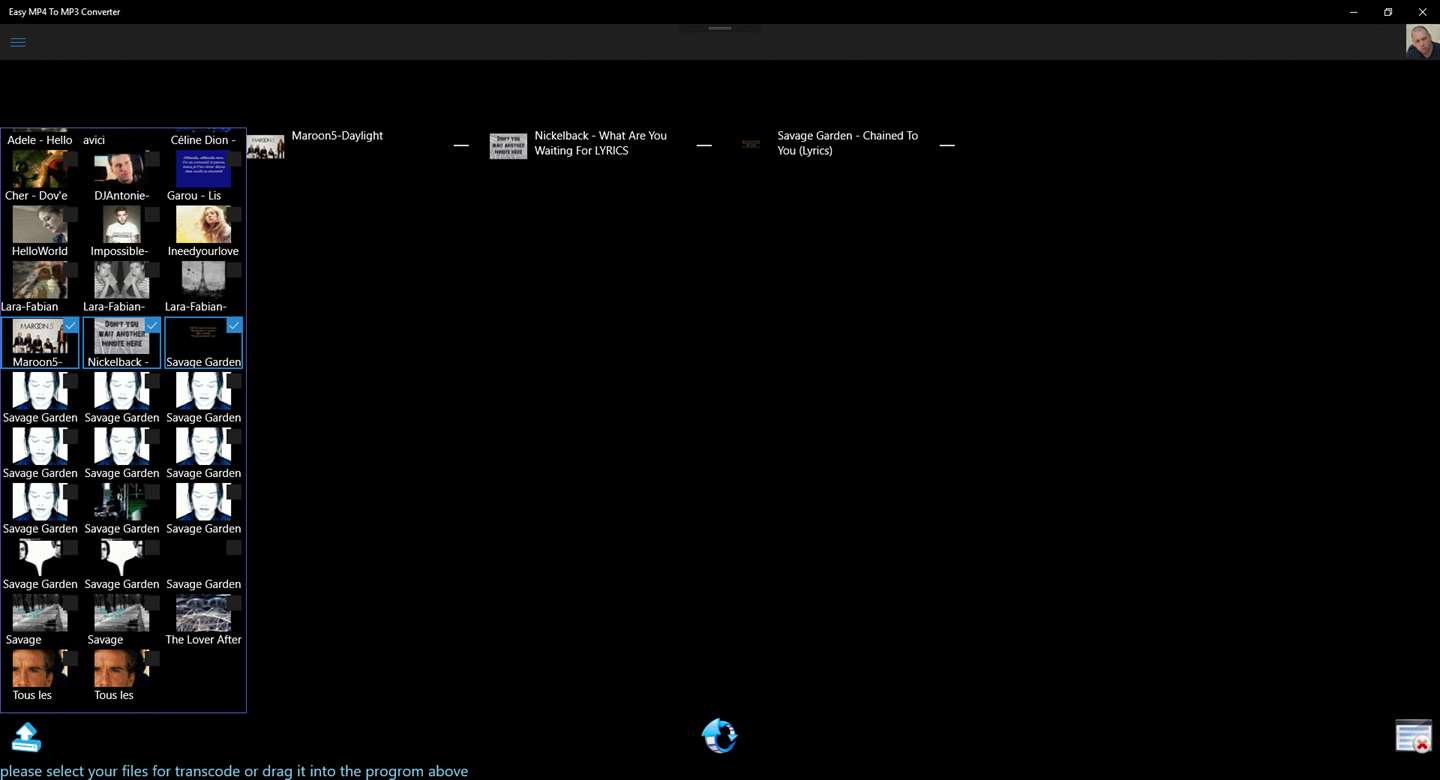The width and height of the screenshot is (1440, 780).
Task: Click the 'The Lover After' label
Action: (203, 640)
